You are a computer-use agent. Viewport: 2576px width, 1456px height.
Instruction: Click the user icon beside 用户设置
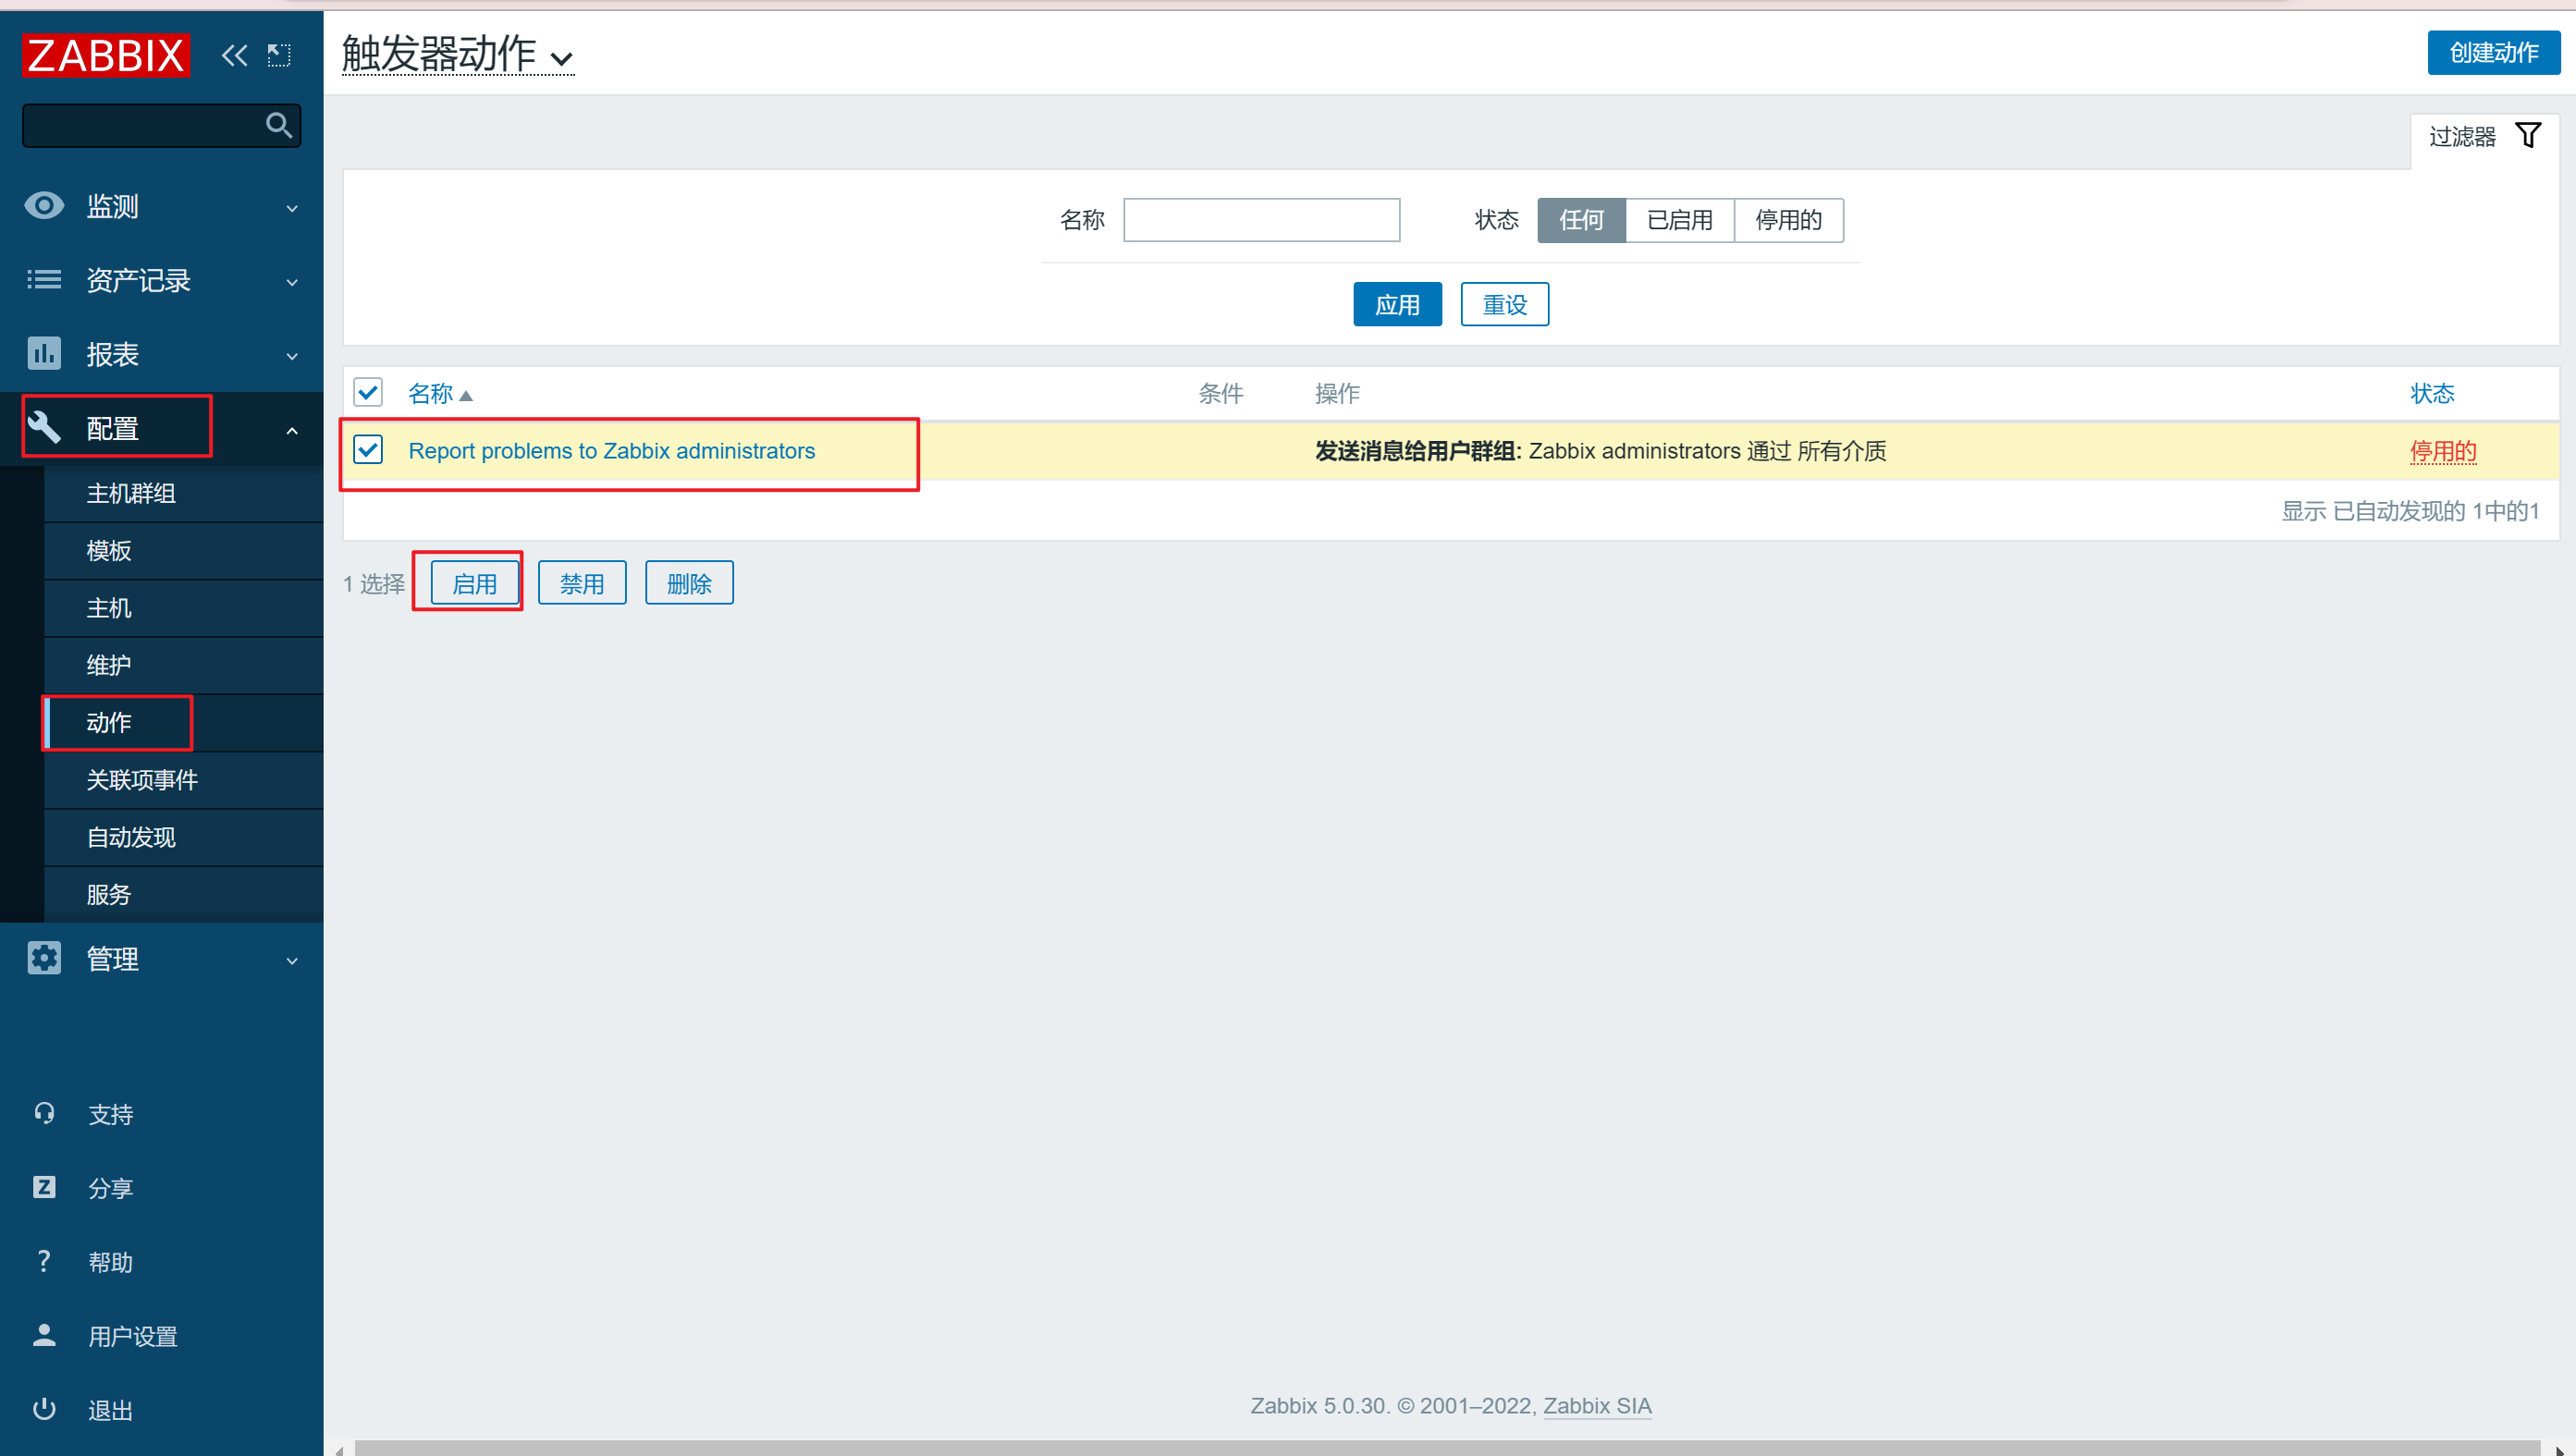(44, 1335)
